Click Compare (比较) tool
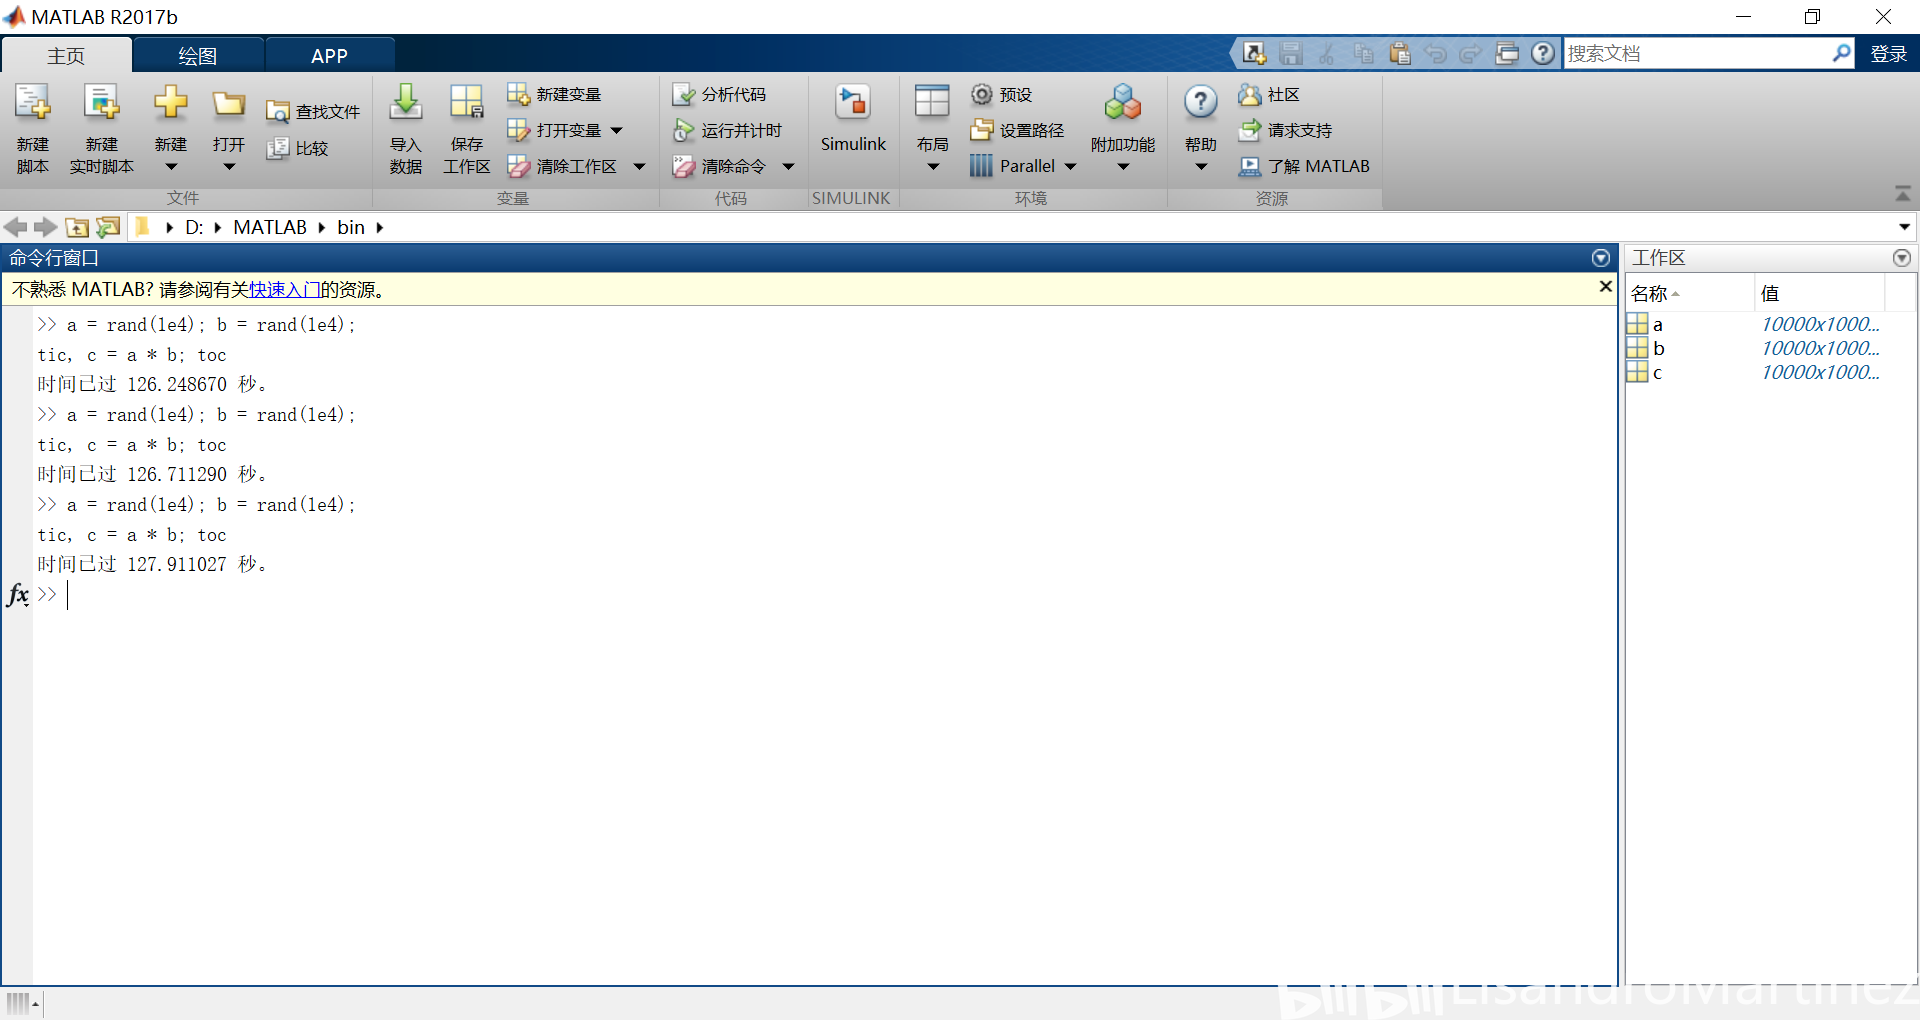 (x=297, y=148)
